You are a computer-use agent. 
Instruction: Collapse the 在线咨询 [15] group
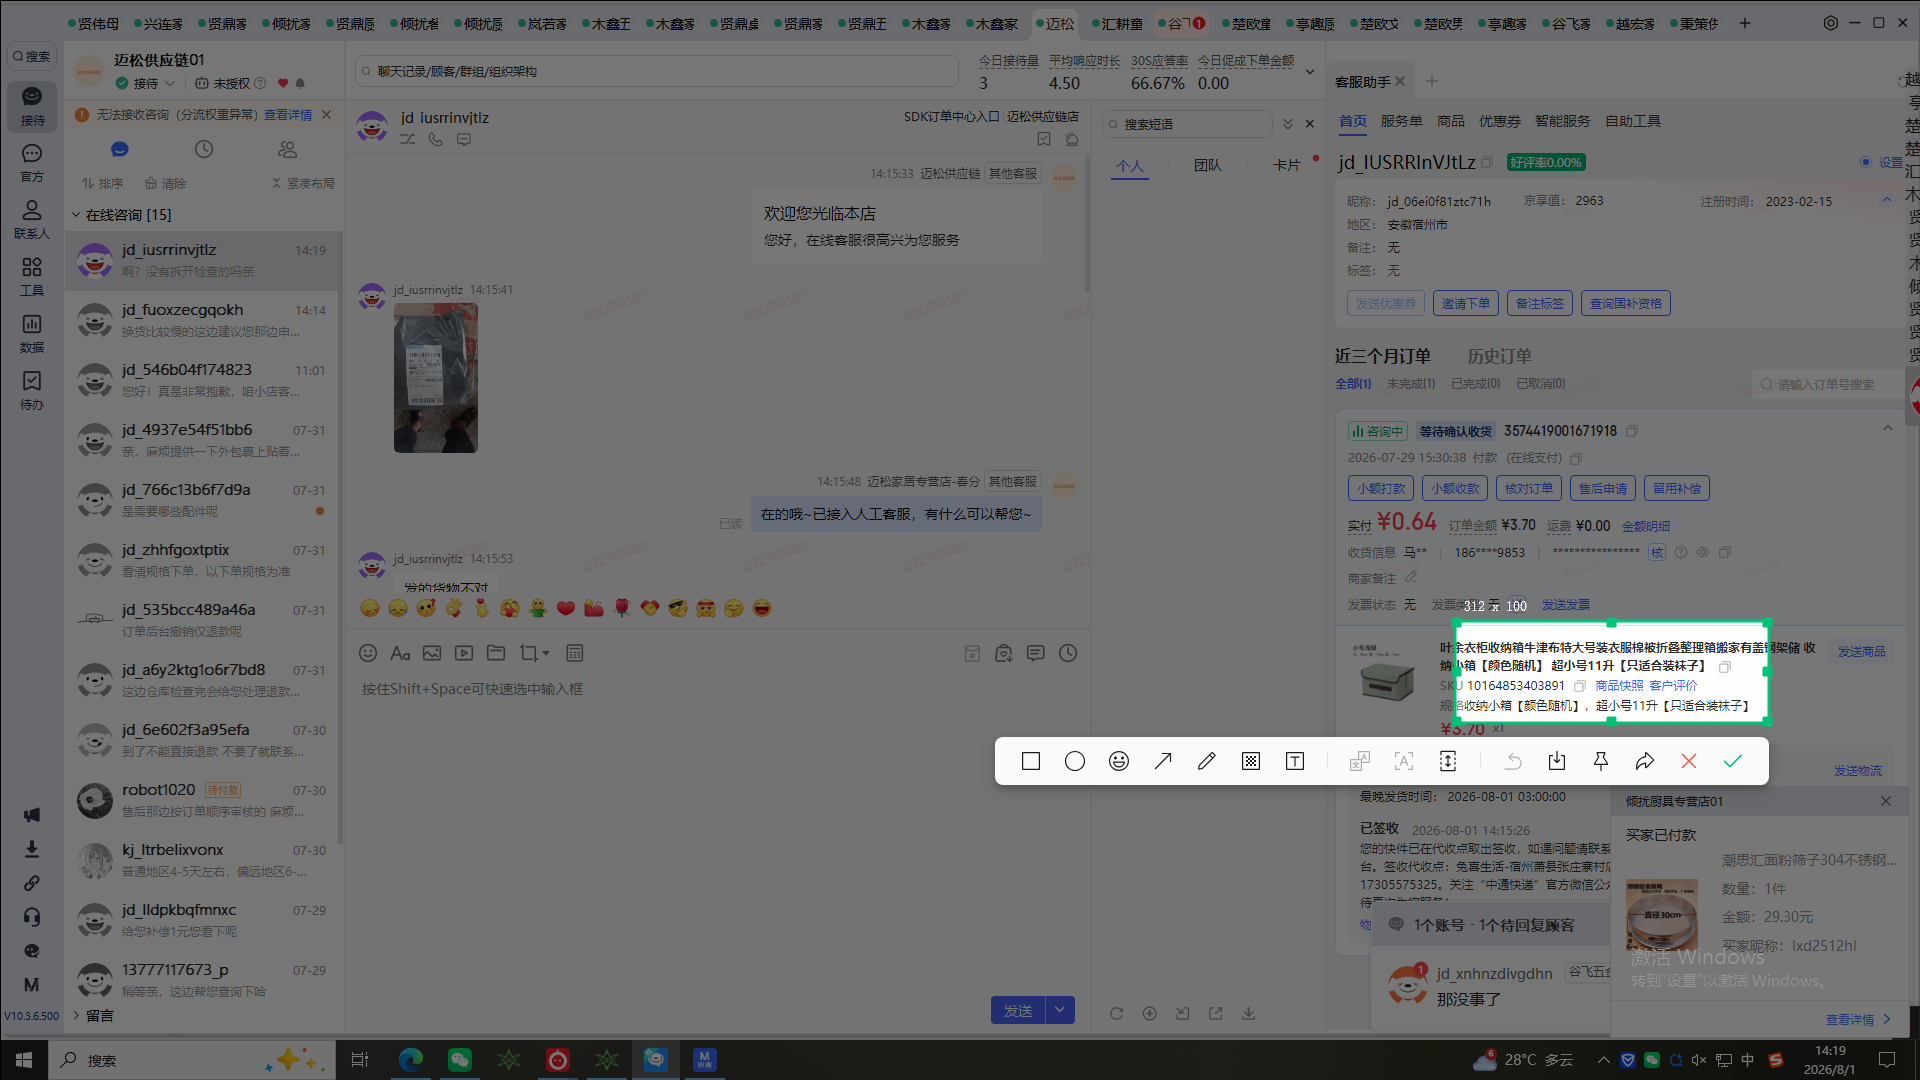coord(76,215)
